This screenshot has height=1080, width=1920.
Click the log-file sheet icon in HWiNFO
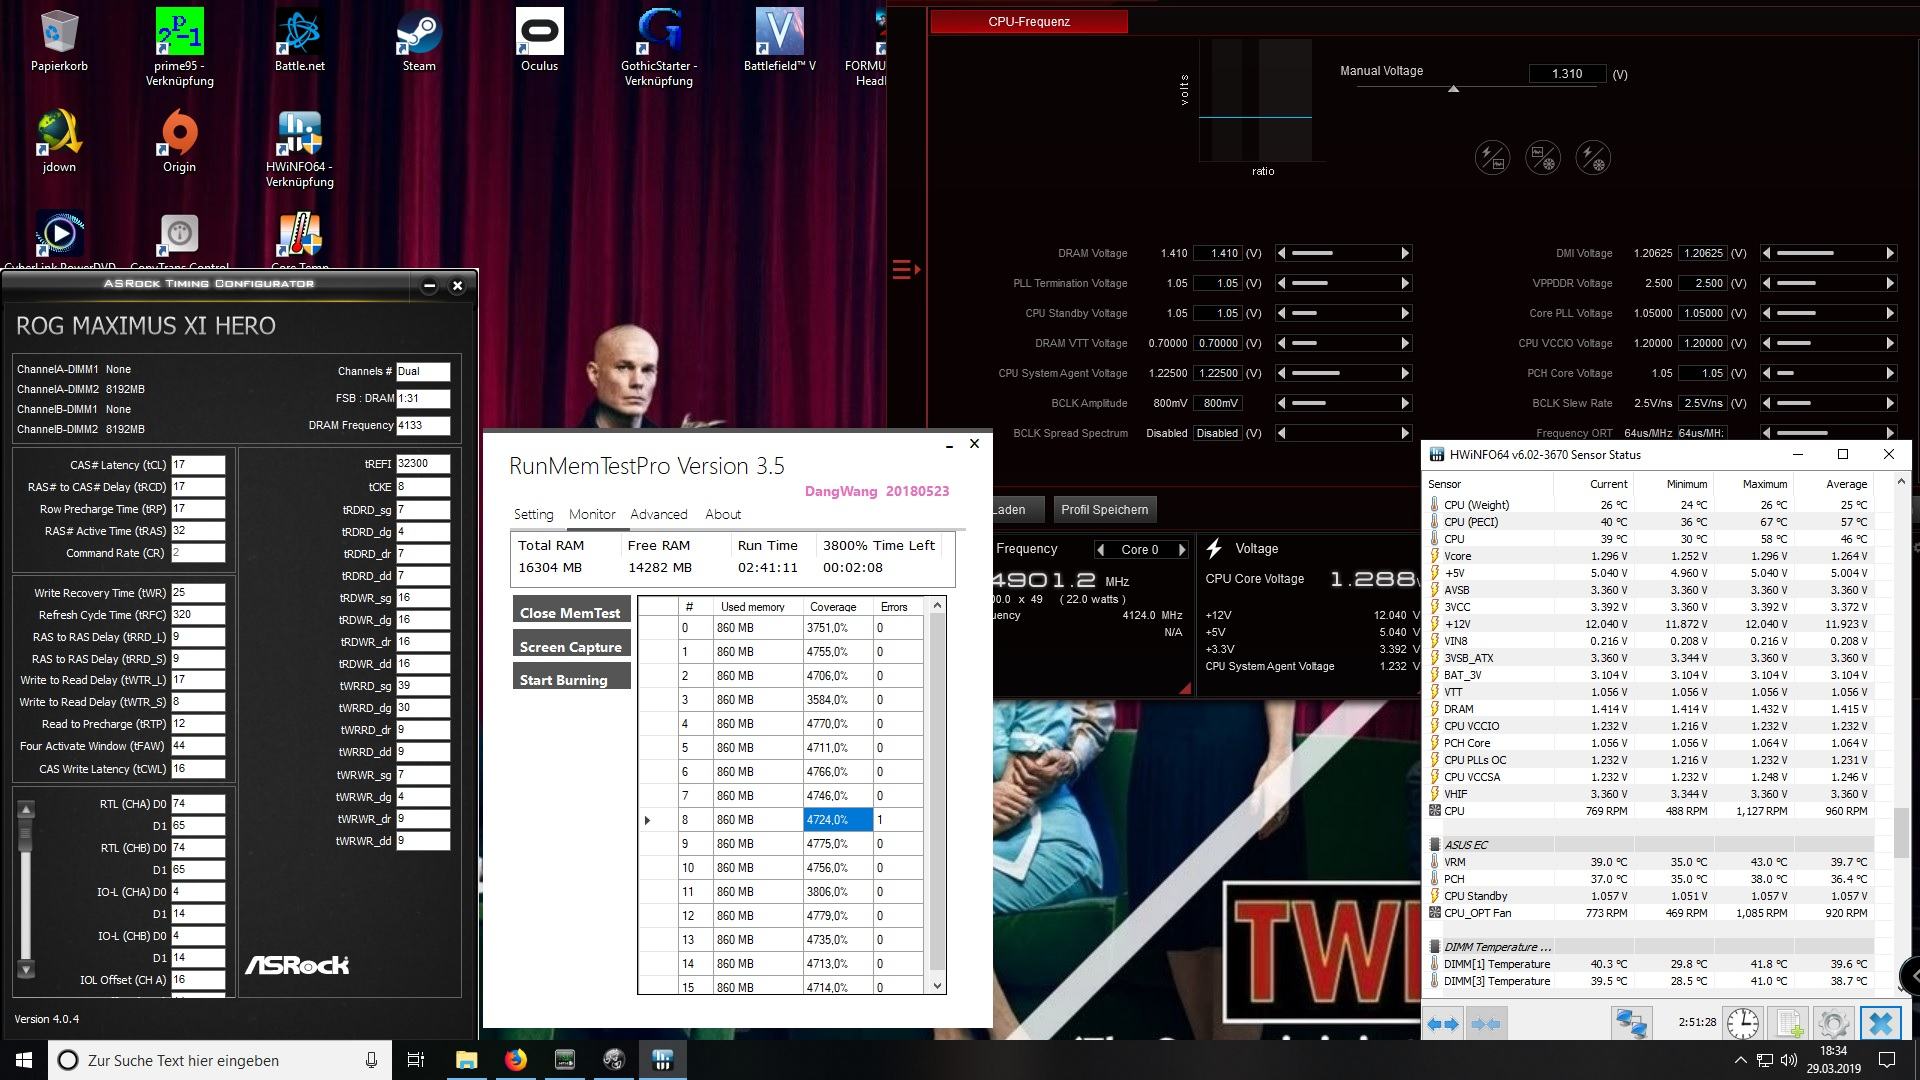point(1790,1023)
